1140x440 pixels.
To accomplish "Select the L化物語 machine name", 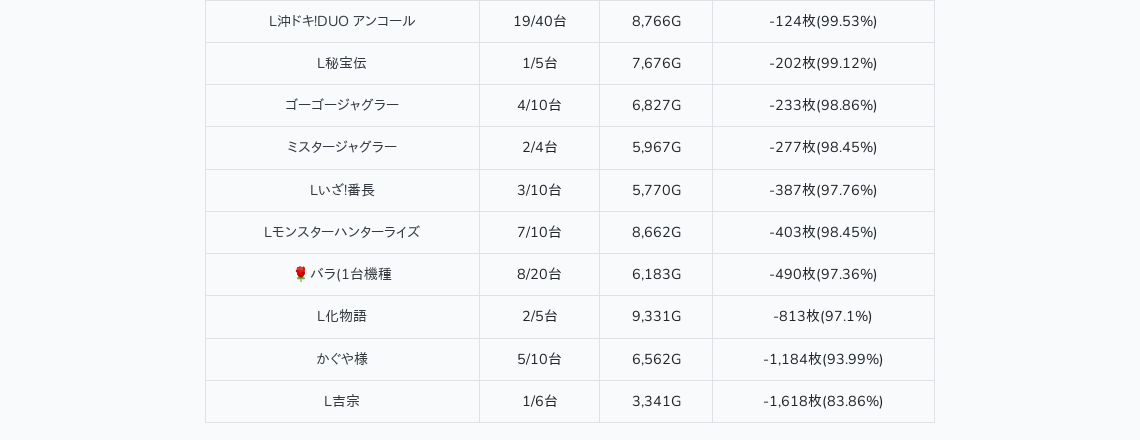I will (x=342, y=316).
